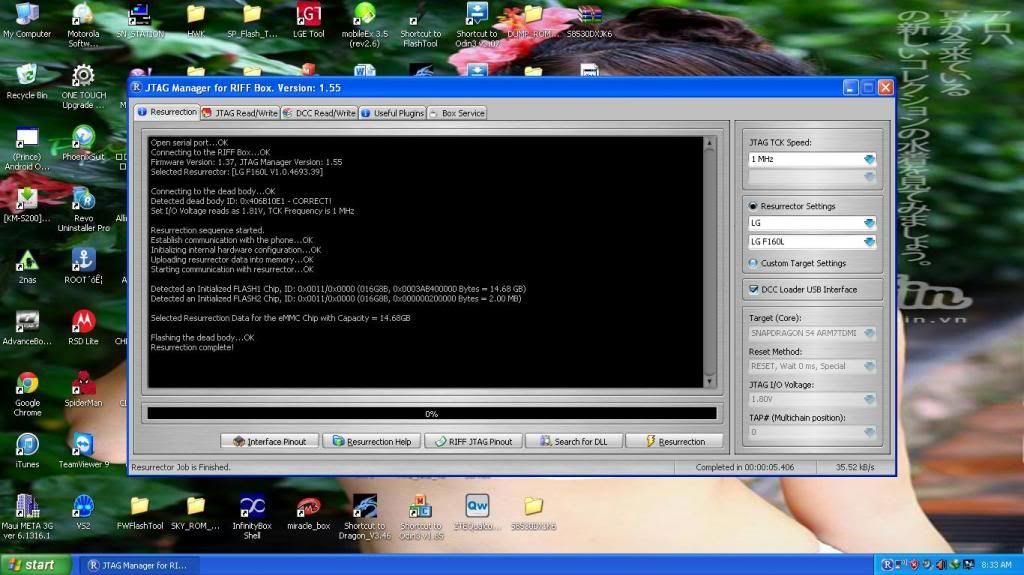Open the JTAG I/O Voltage dropdown
The height and width of the screenshot is (575, 1024).
[x=869, y=399]
